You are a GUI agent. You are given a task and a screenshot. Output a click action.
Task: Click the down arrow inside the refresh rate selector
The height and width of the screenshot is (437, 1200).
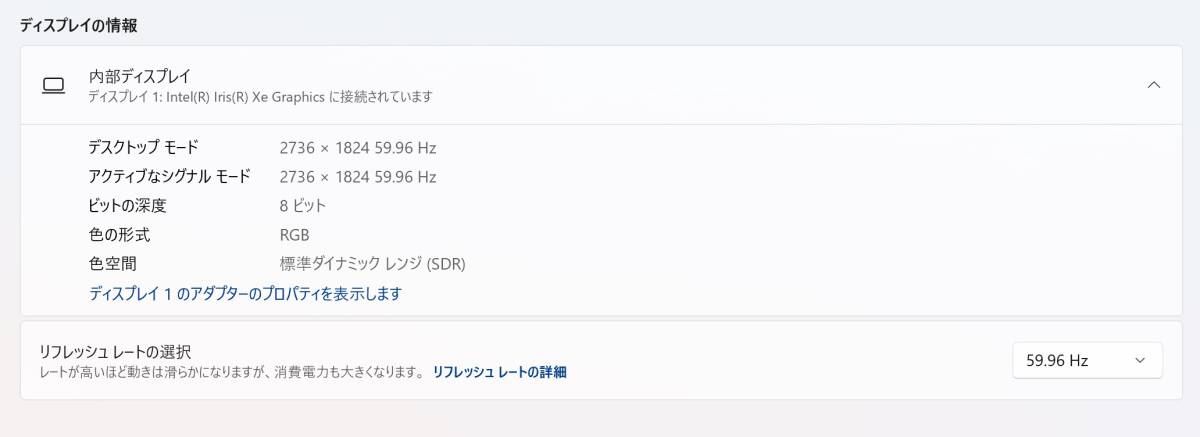click(x=1140, y=361)
